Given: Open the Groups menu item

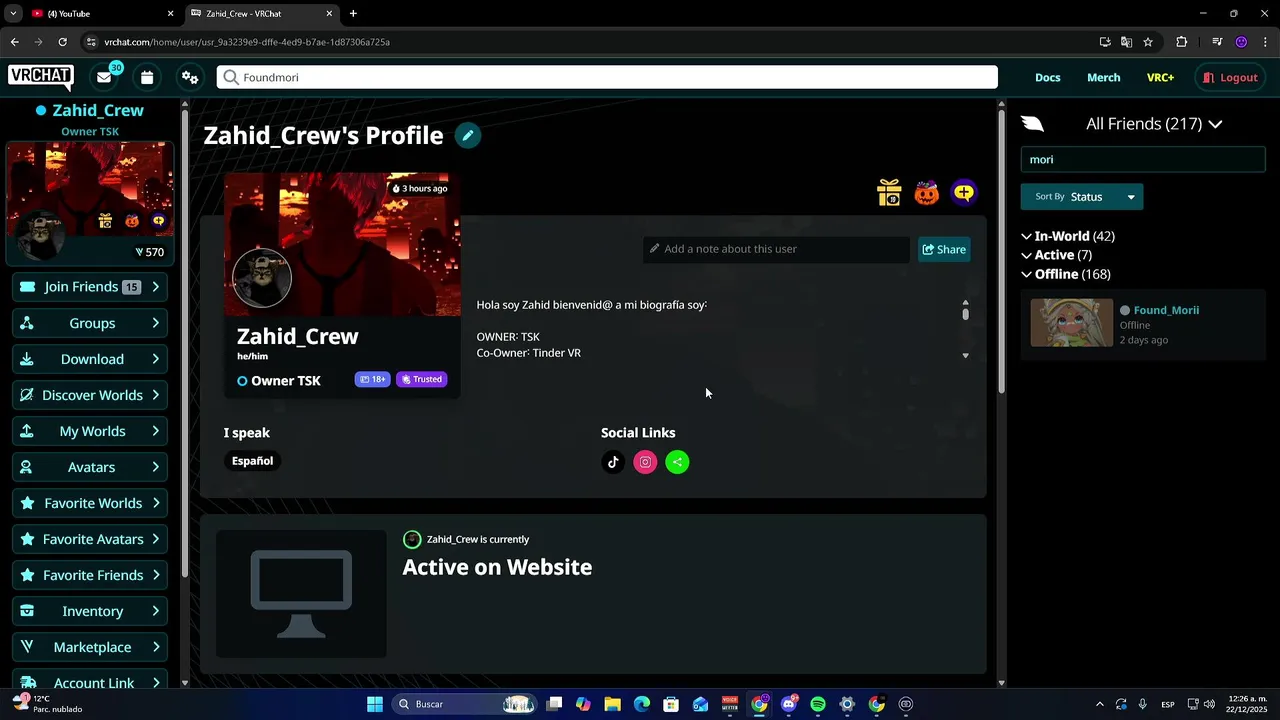Looking at the screenshot, I should tap(90, 323).
